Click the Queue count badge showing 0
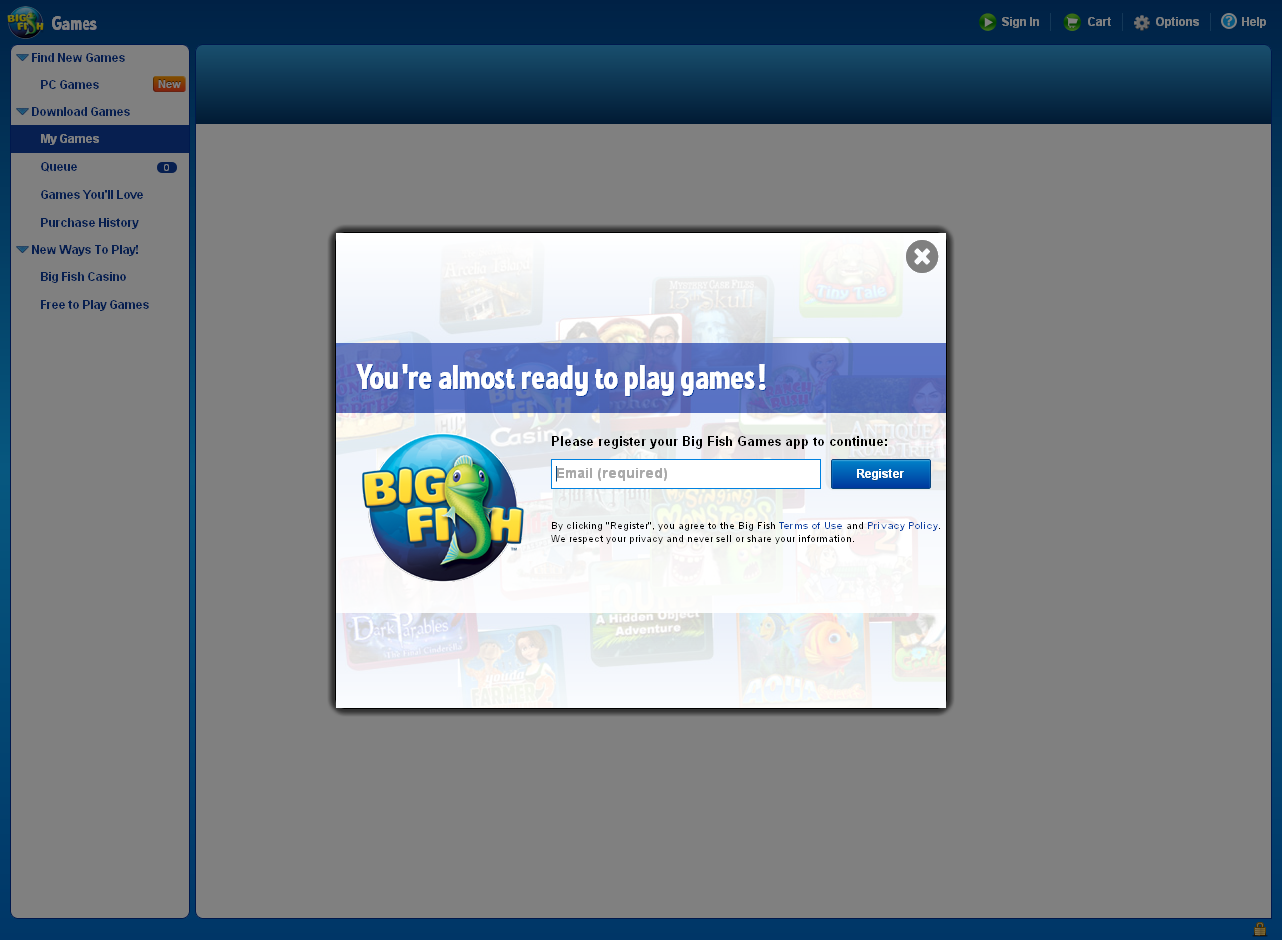Screen dimensions: 1282x940 coord(167,167)
